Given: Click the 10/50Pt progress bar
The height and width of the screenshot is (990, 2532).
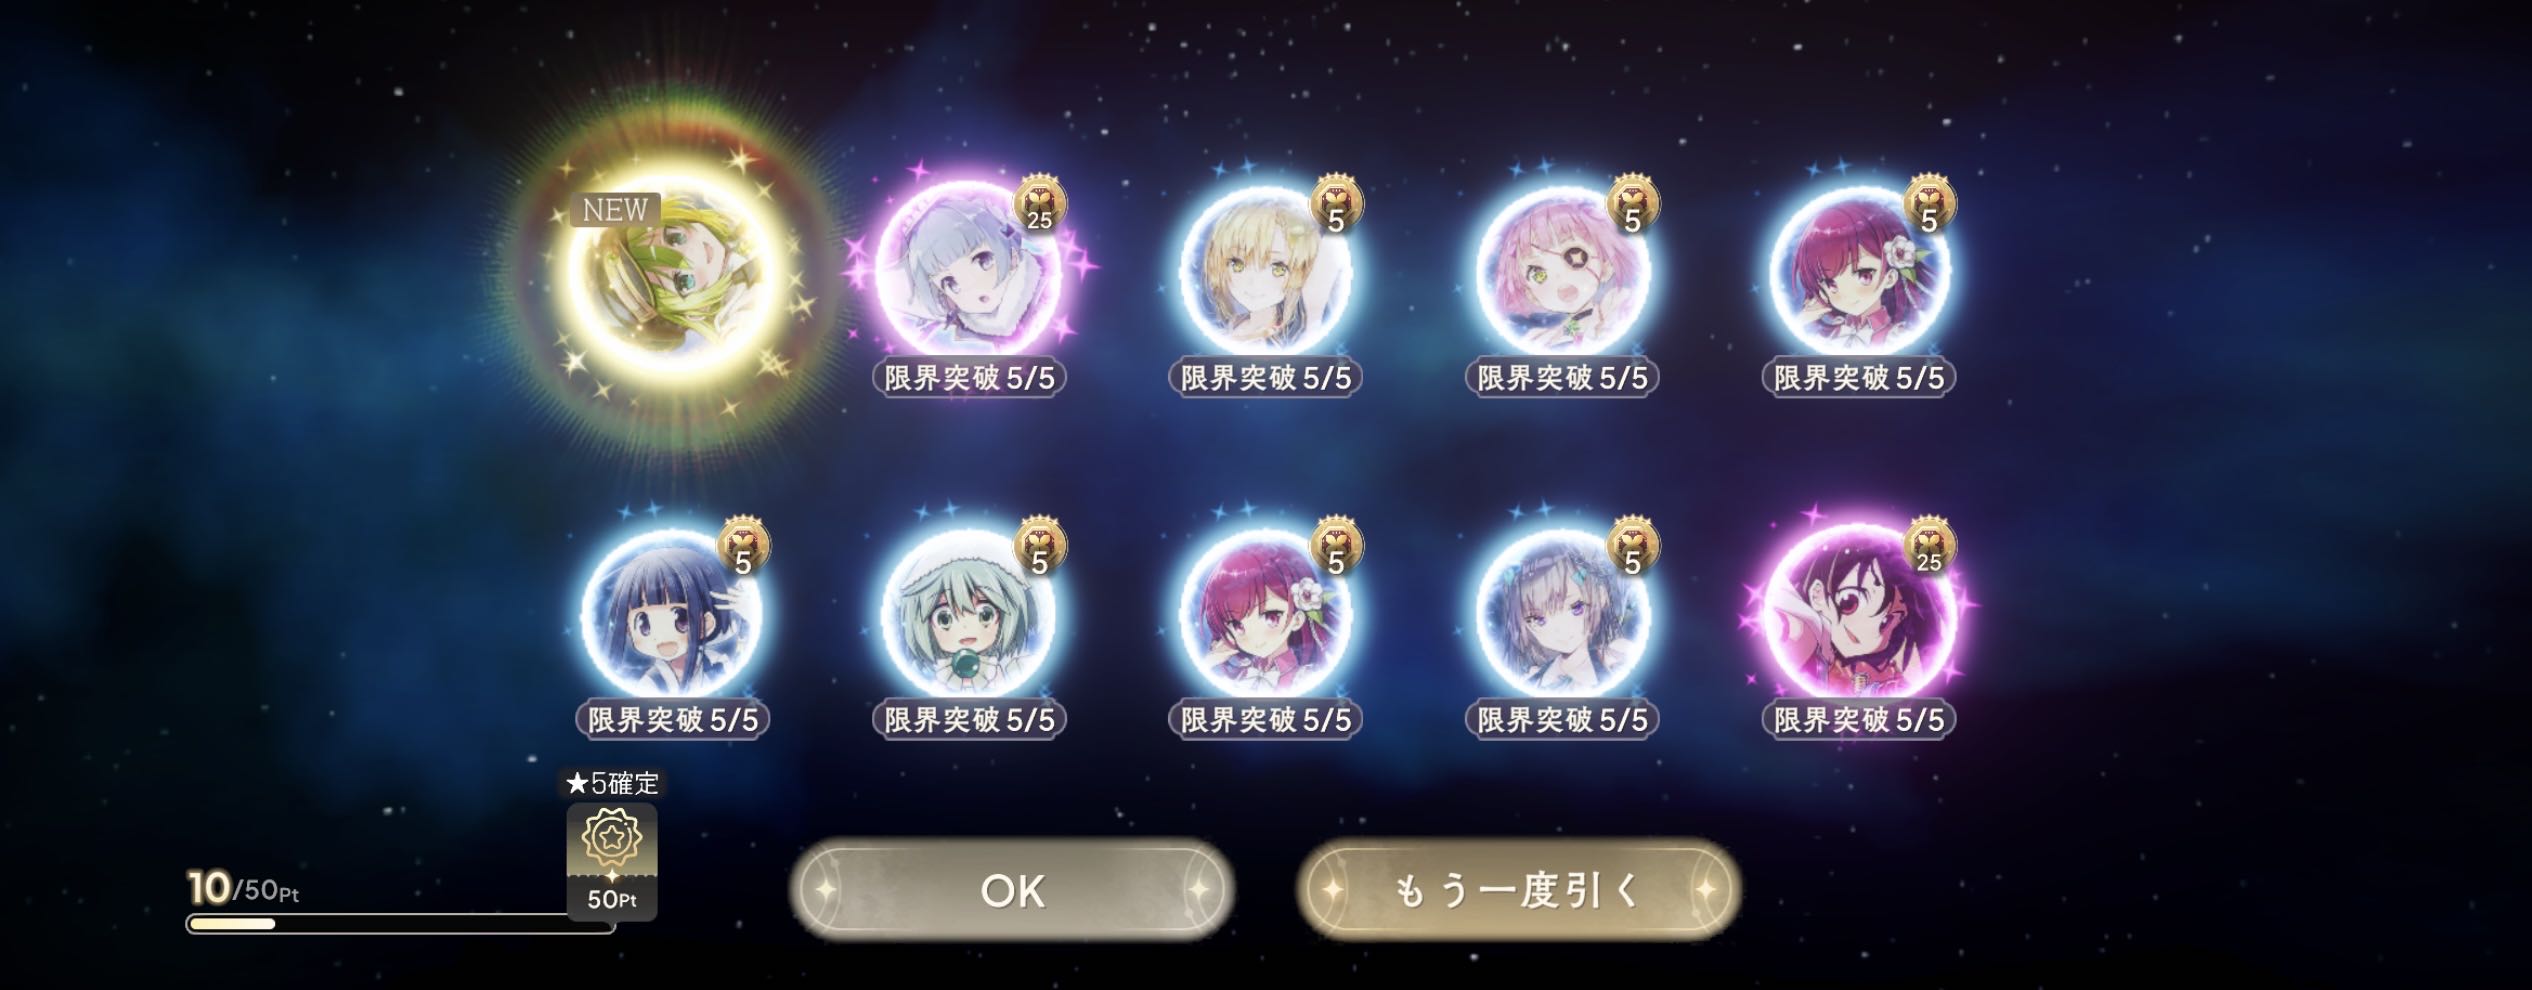Looking at the screenshot, I should (x=400, y=924).
